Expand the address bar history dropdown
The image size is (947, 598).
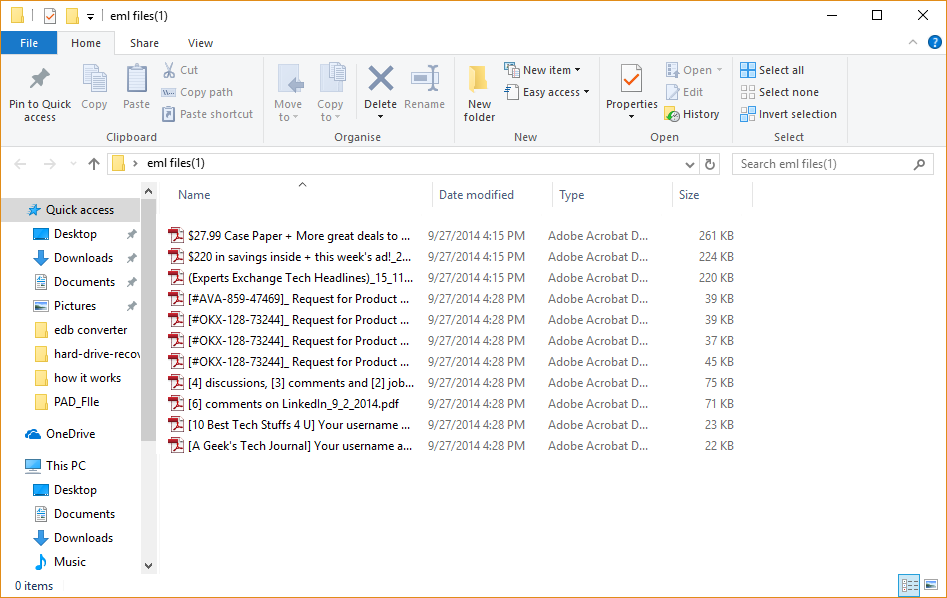689,164
